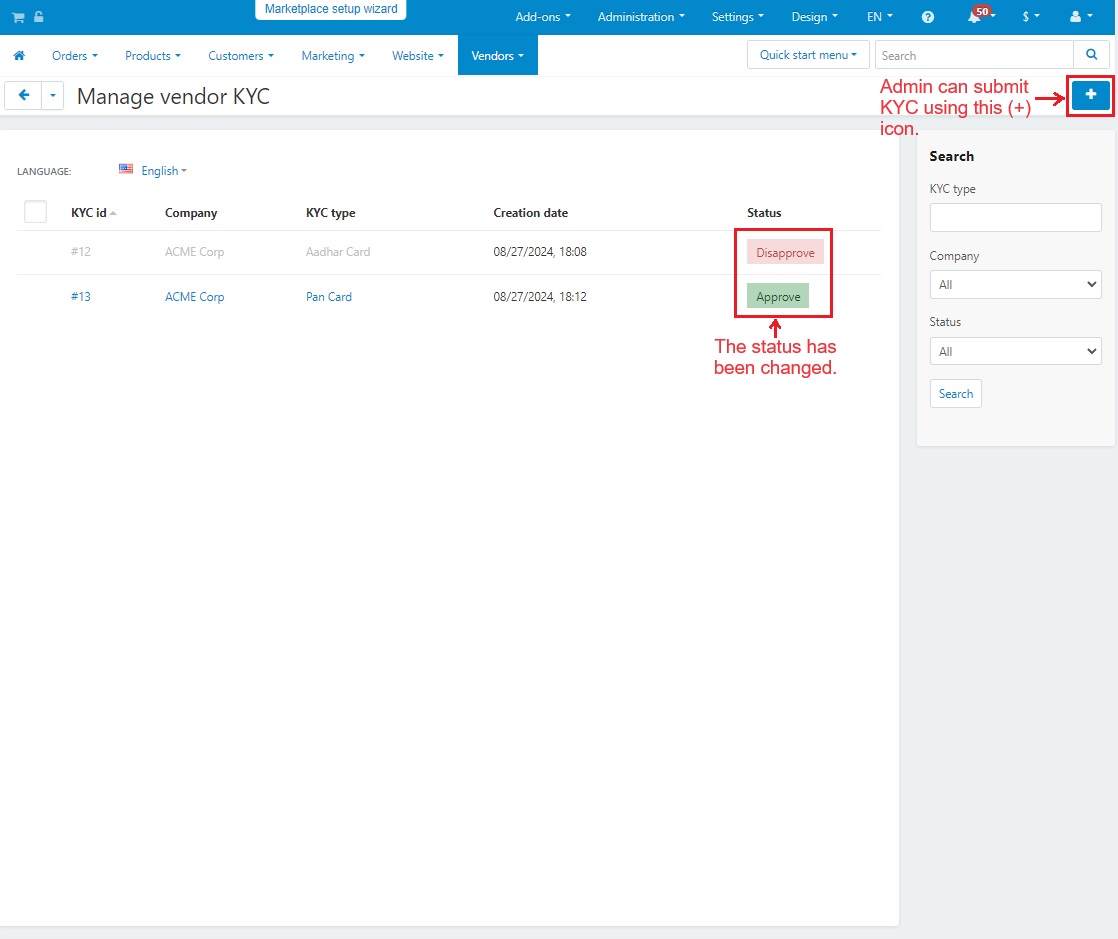Expand the Products menu

pos(153,56)
